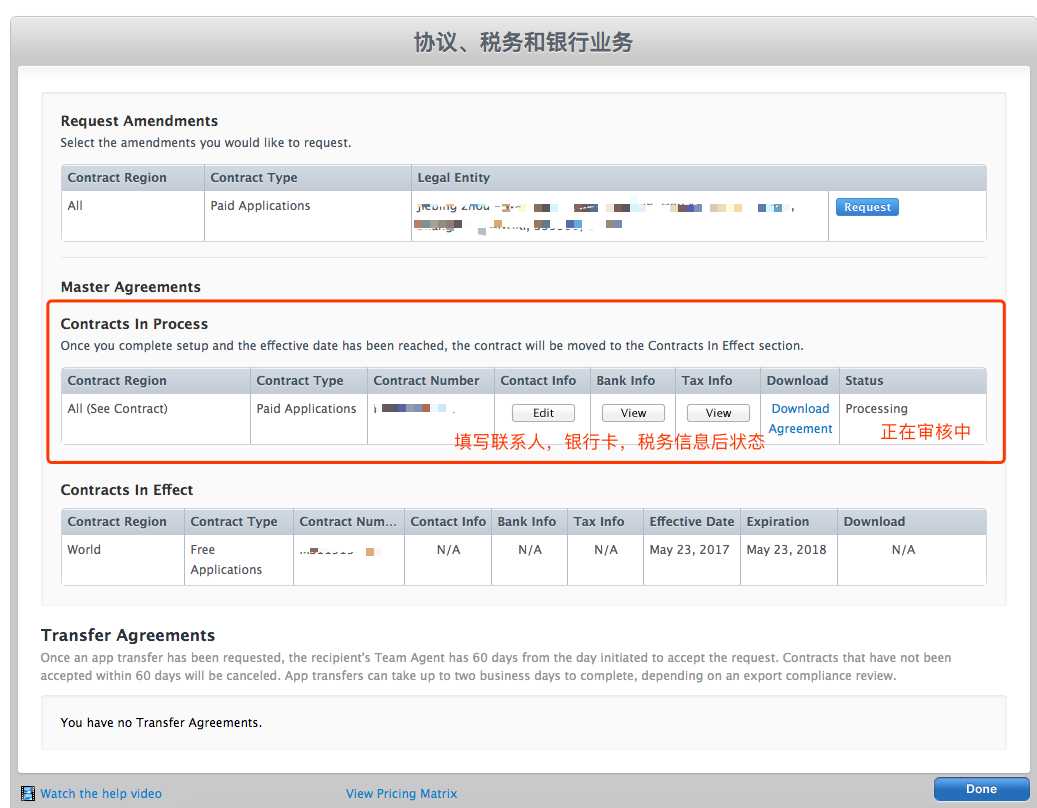Click the N/A under Tax Info in Contracts In Effect

tap(606, 549)
